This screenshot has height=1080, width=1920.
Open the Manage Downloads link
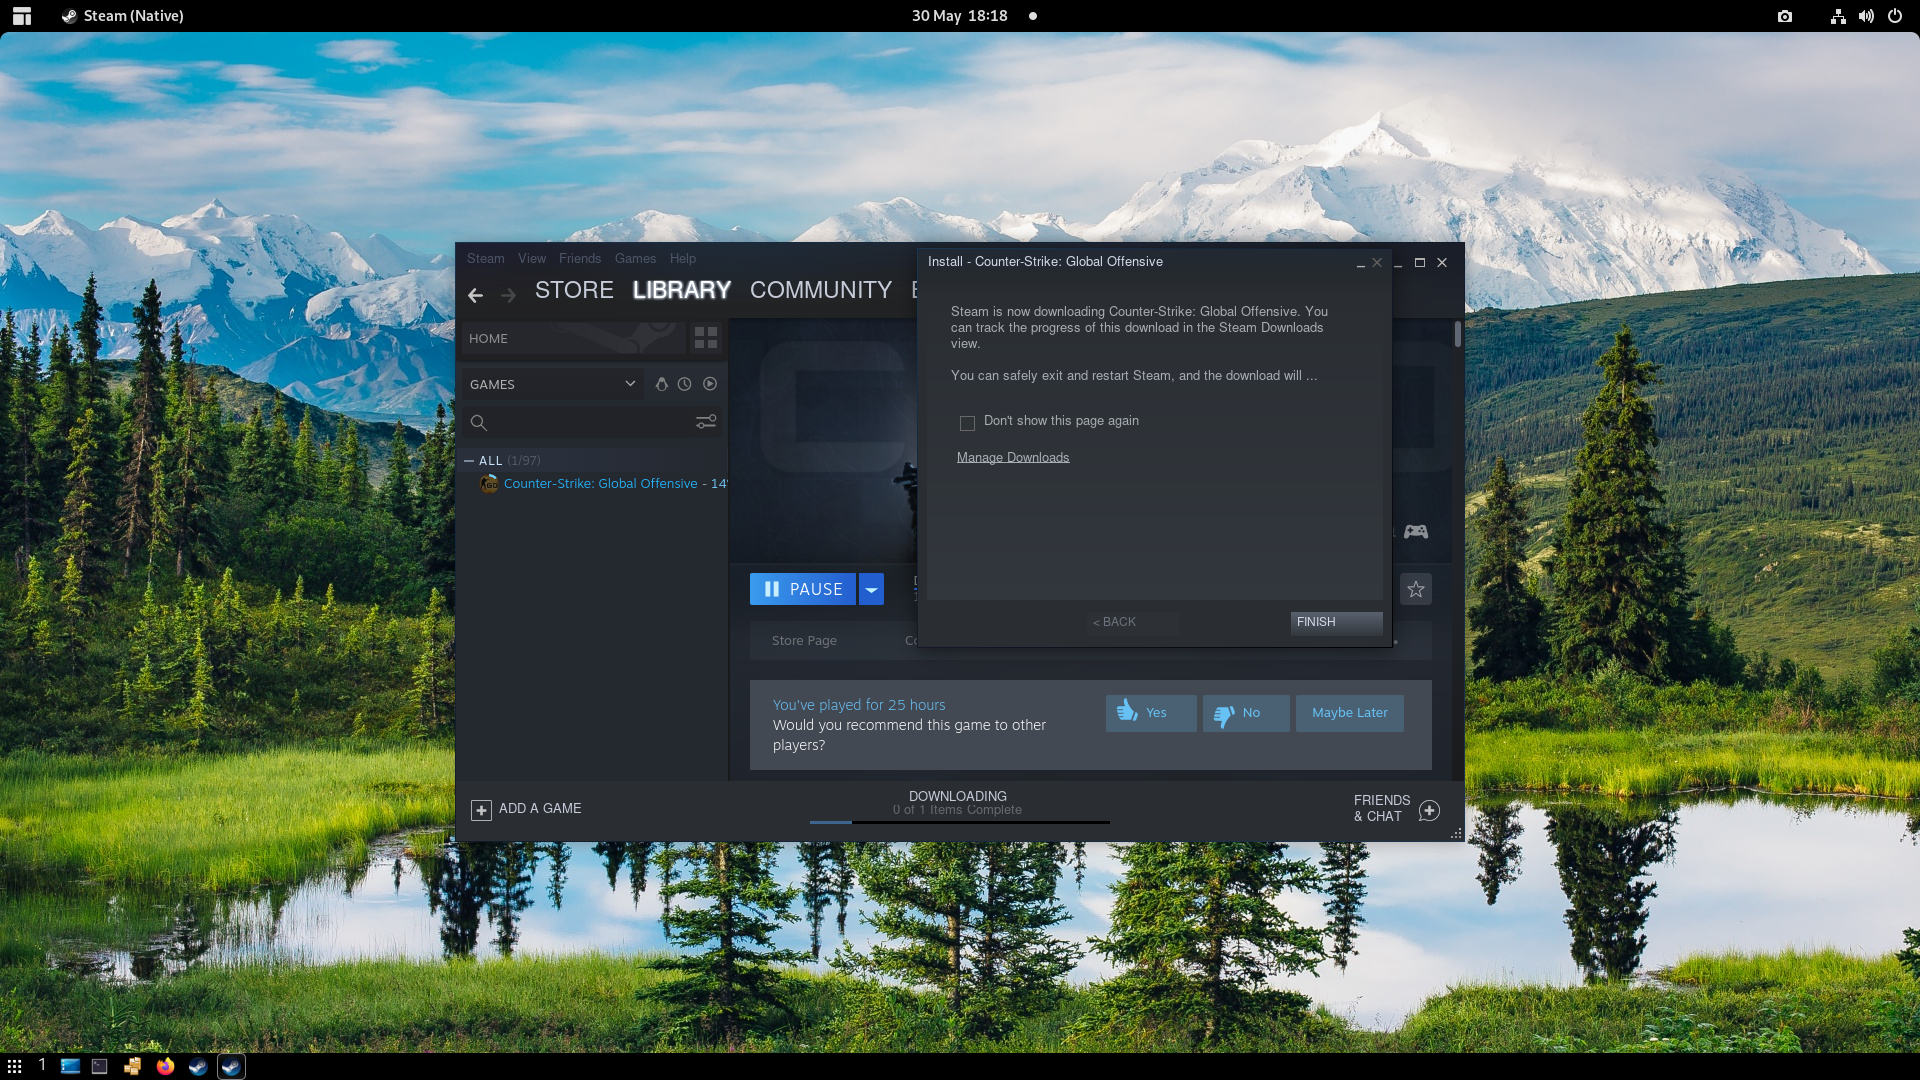point(1012,458)
